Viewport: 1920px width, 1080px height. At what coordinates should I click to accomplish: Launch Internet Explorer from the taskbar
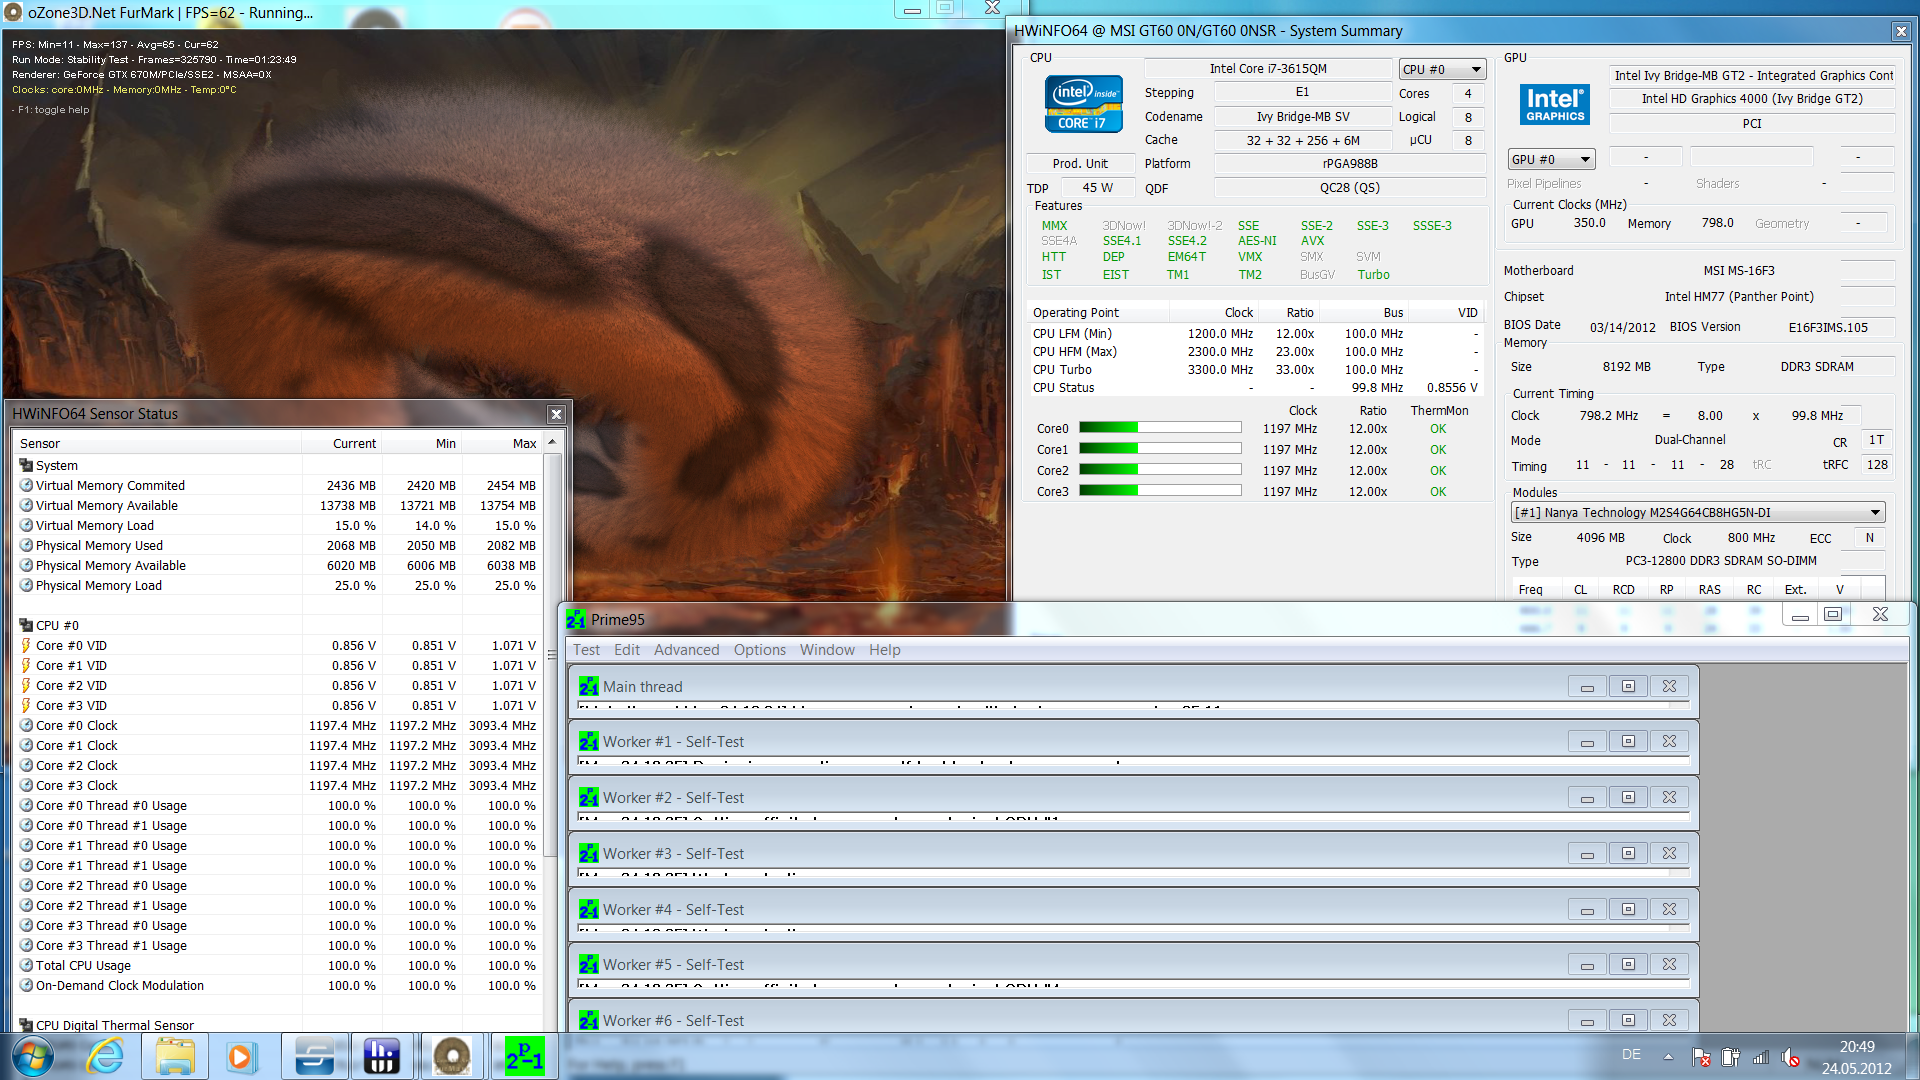pyautogui.click(x=105, y=1056)
